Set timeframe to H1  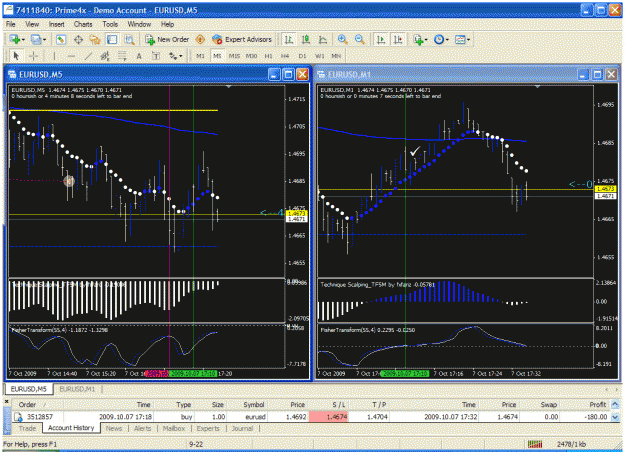(x=268, y=56)
